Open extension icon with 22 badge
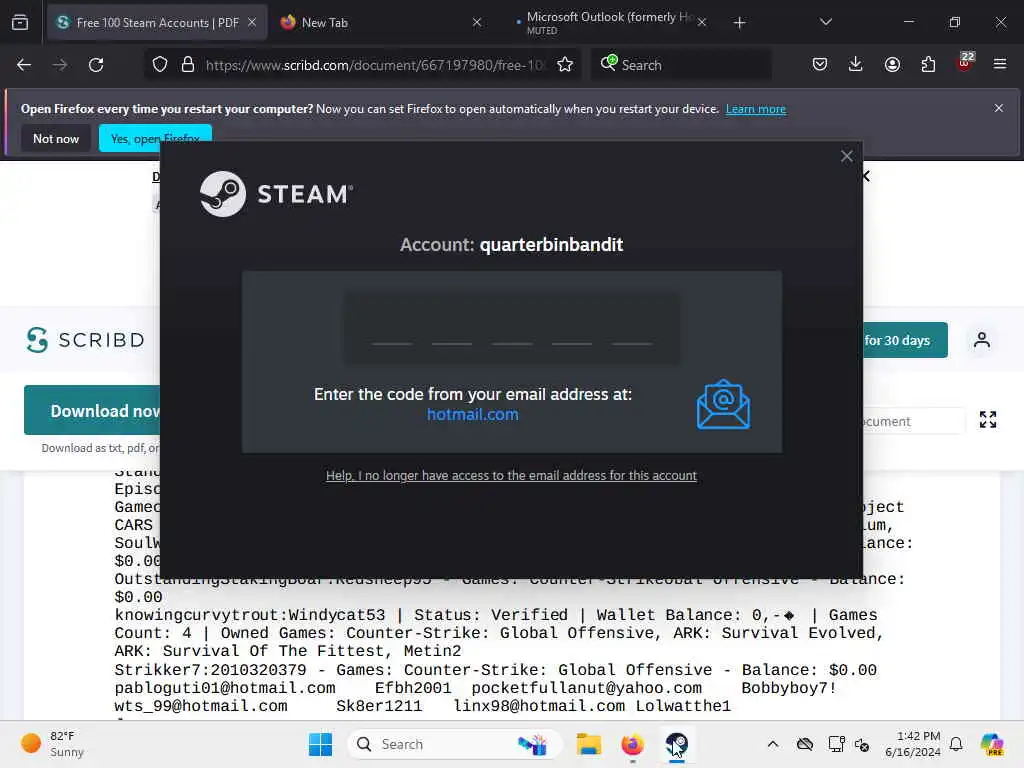This screenshot has height=768, width=1024. 965,63
